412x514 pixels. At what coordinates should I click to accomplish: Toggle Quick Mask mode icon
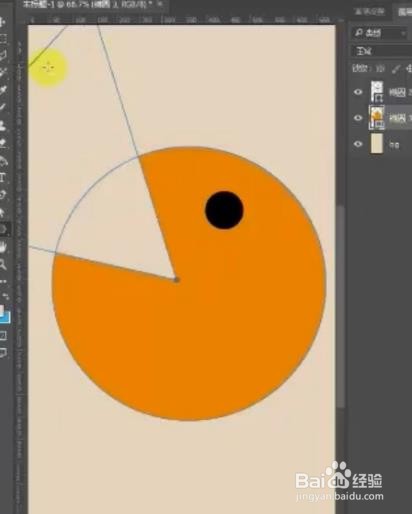pos(3,335)
